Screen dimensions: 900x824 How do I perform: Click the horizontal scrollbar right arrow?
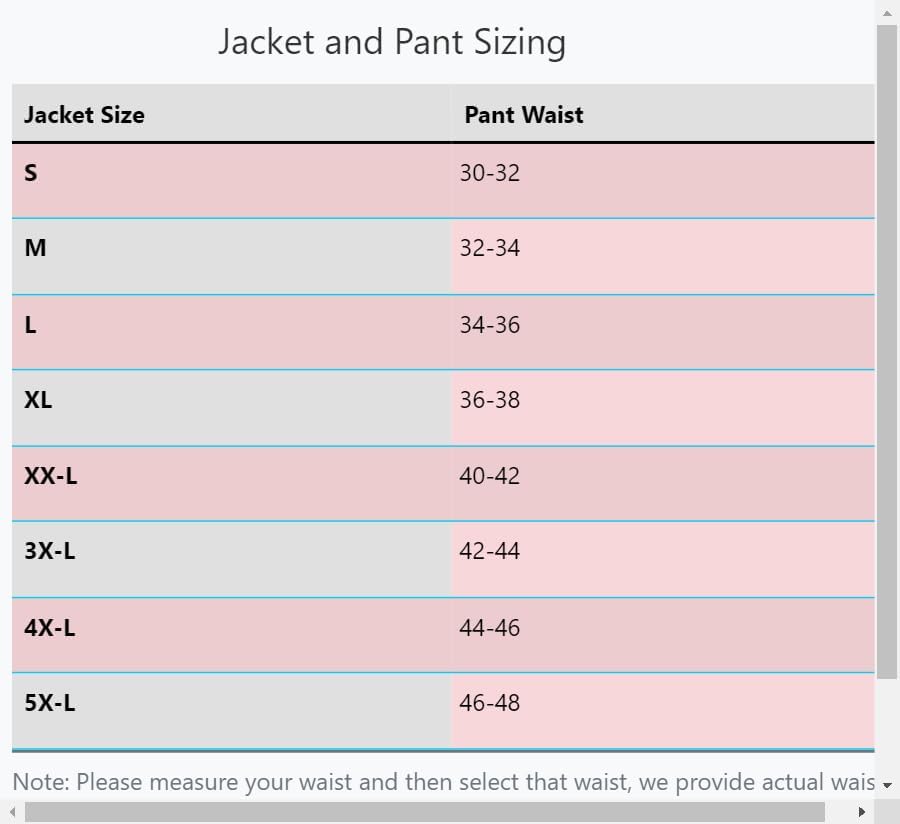(862, 812)
